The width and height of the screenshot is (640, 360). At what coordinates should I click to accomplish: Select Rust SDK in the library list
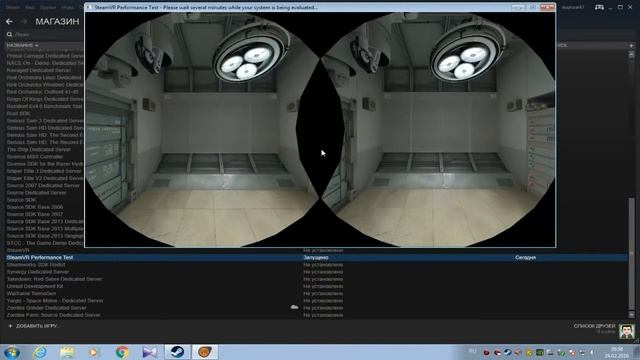(18, 113)
